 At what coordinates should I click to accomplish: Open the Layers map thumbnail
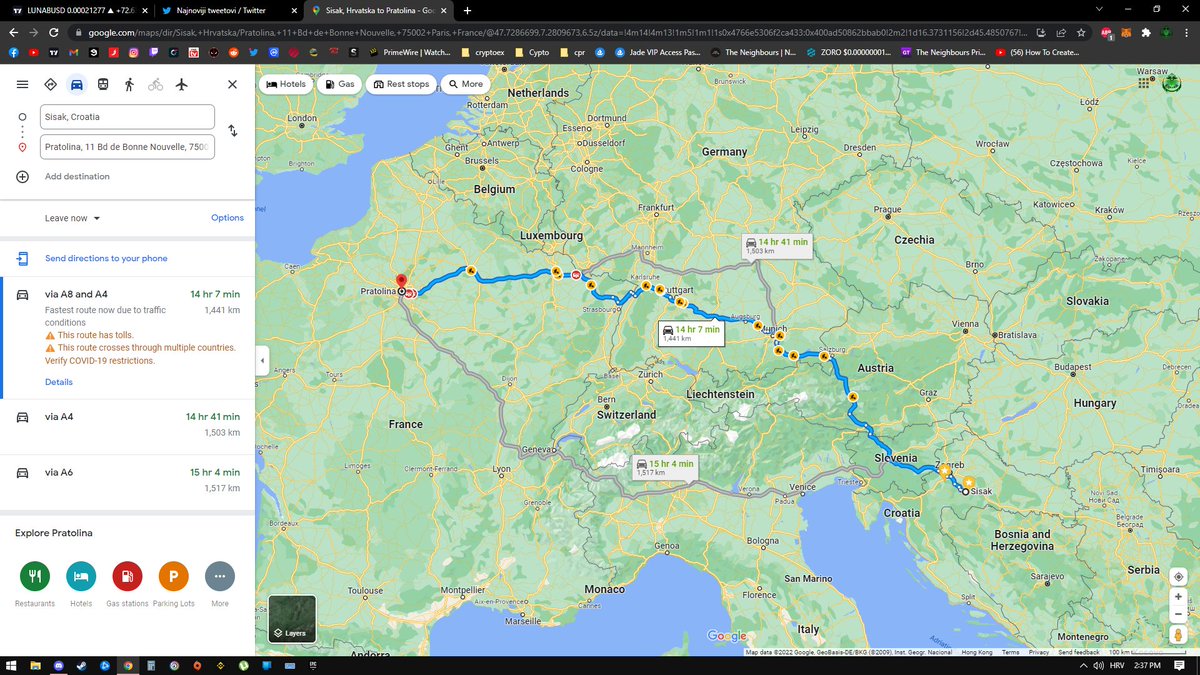click(x=292, y=618)
